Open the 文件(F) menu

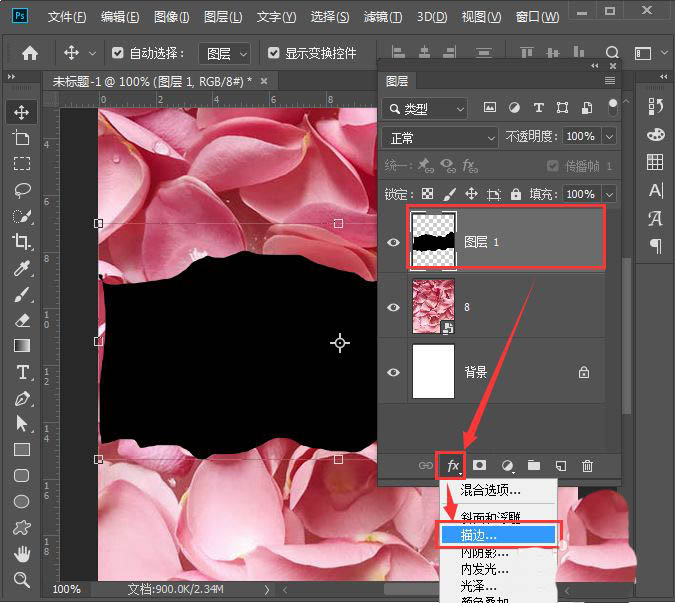point(67,17)
